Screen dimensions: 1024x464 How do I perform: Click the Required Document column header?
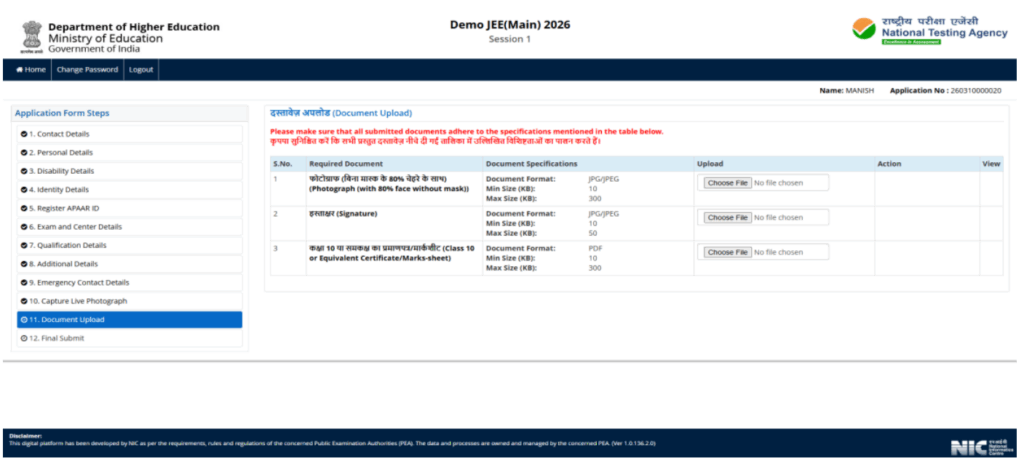(346, 164)
